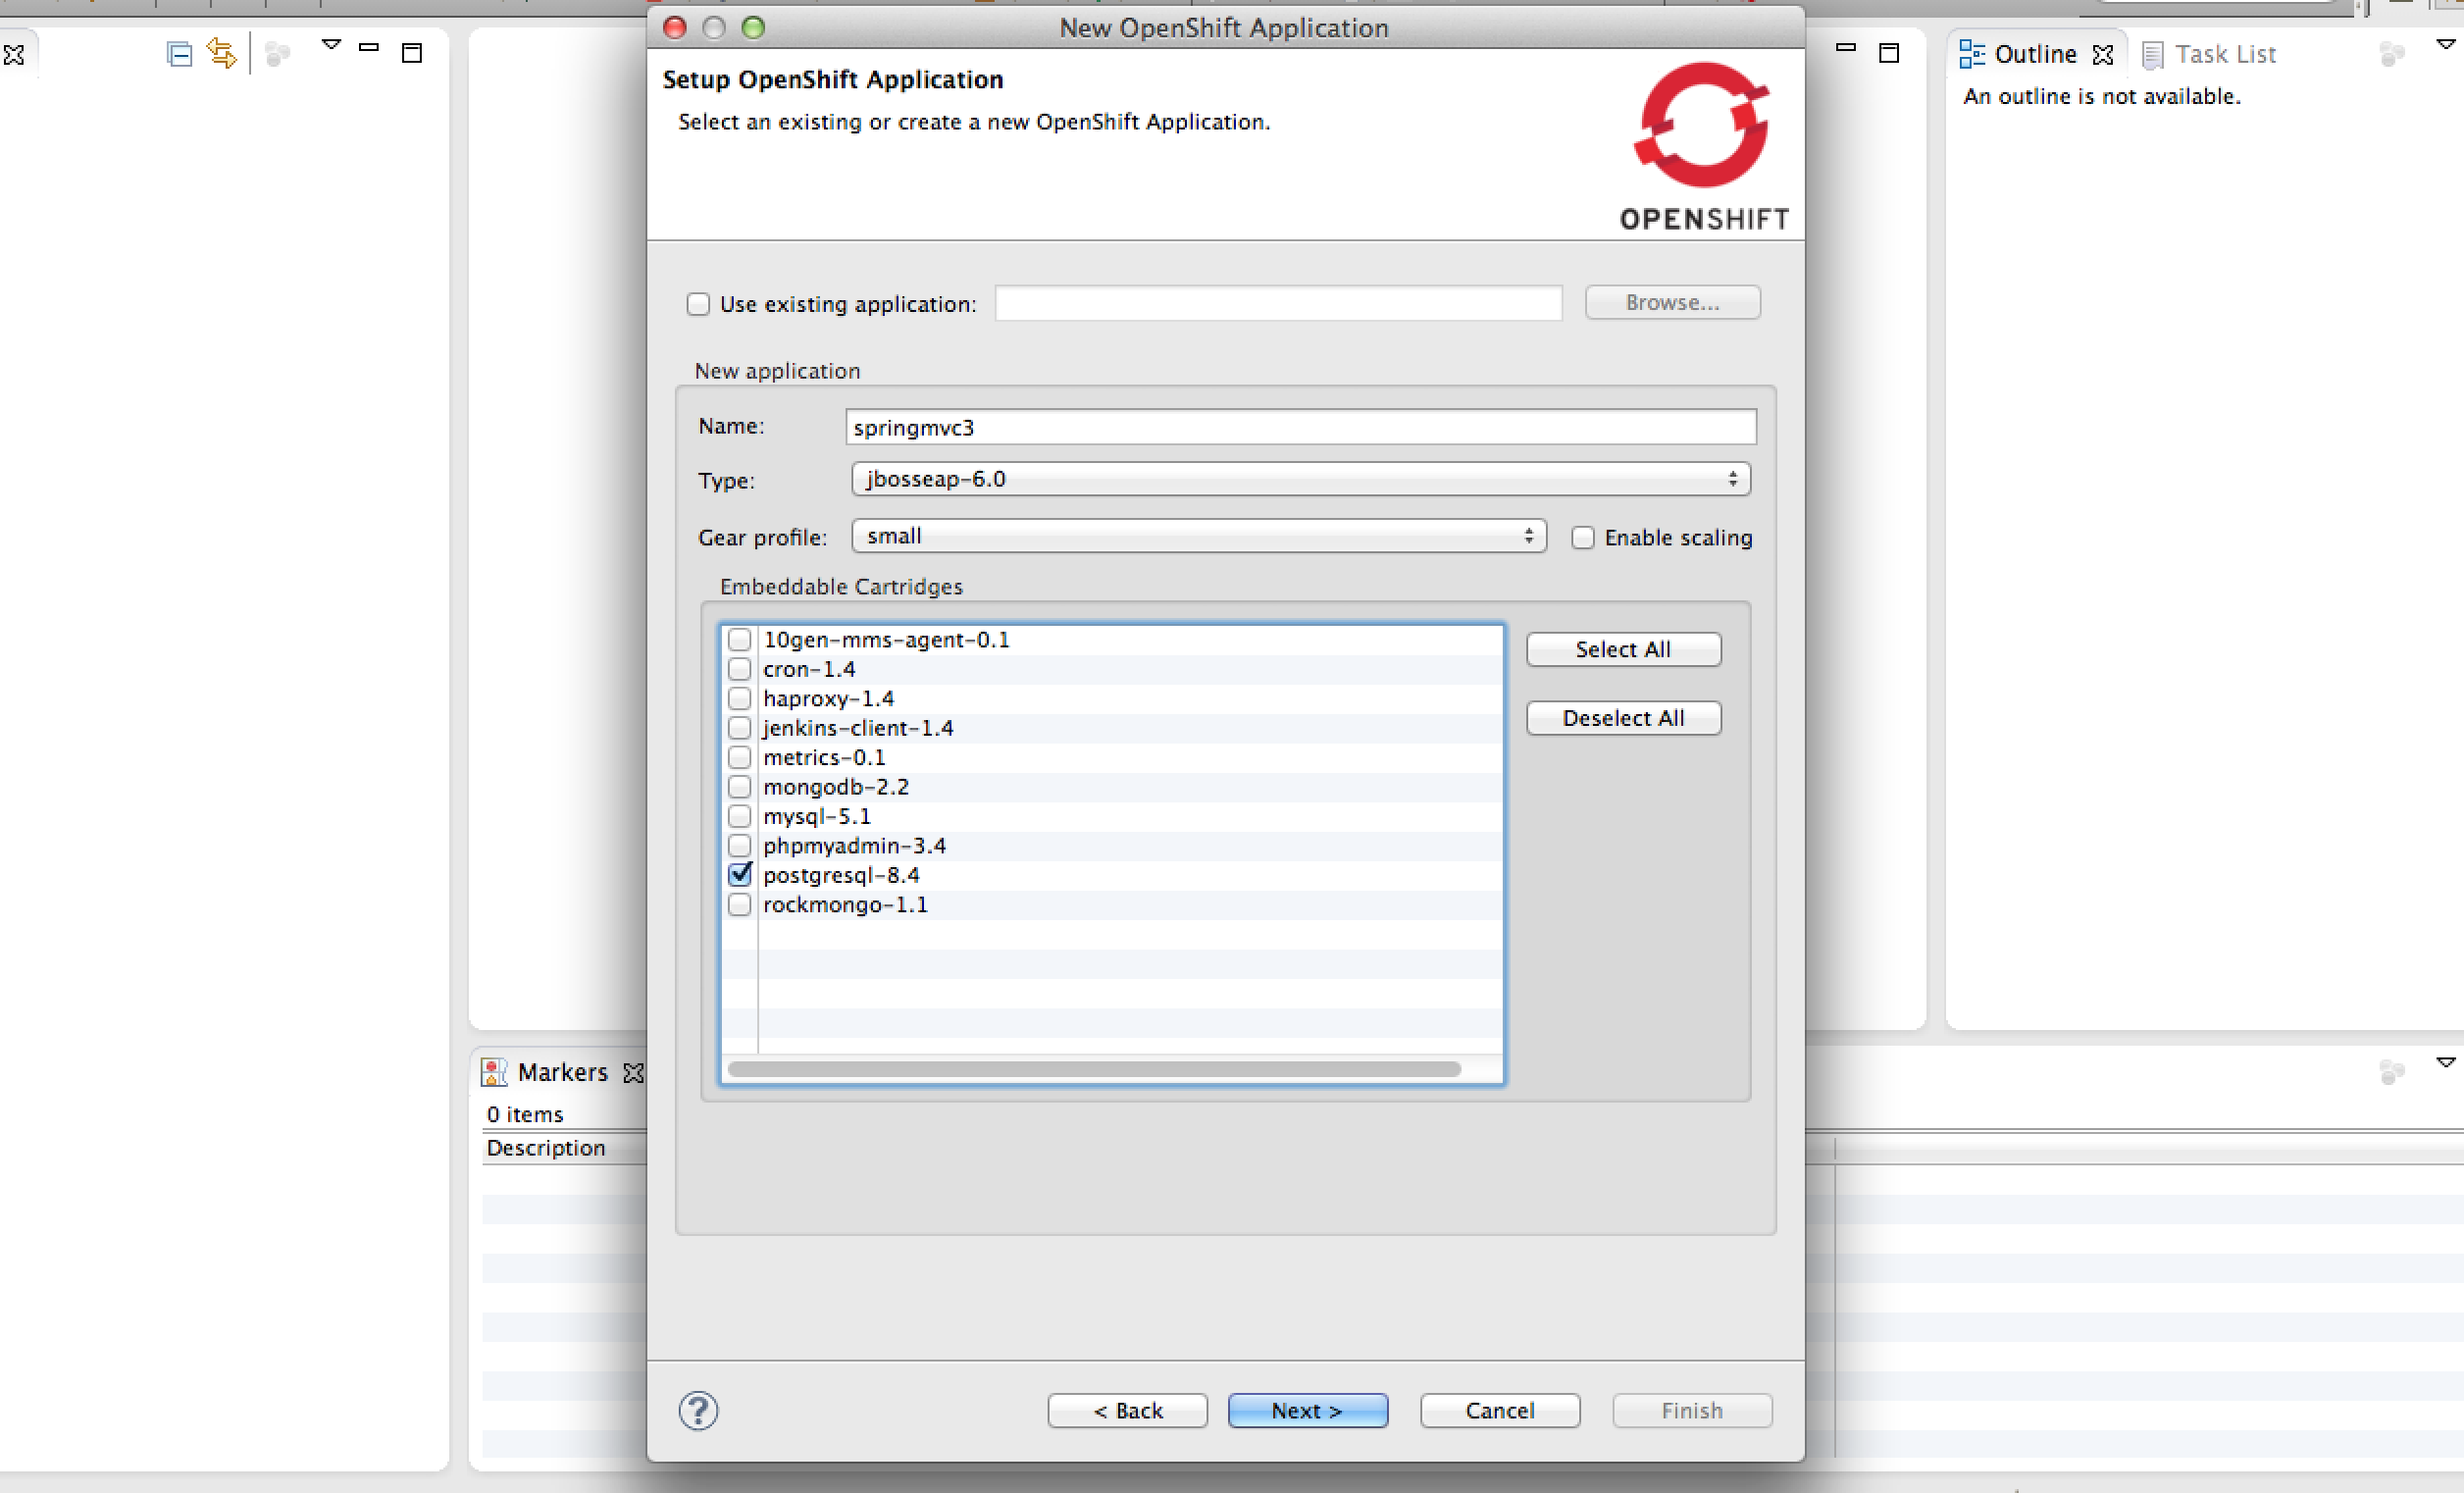Click the cartridges list horizontal scrollbar
The image size is (2464, 1493).
tap(1094, 1069)
